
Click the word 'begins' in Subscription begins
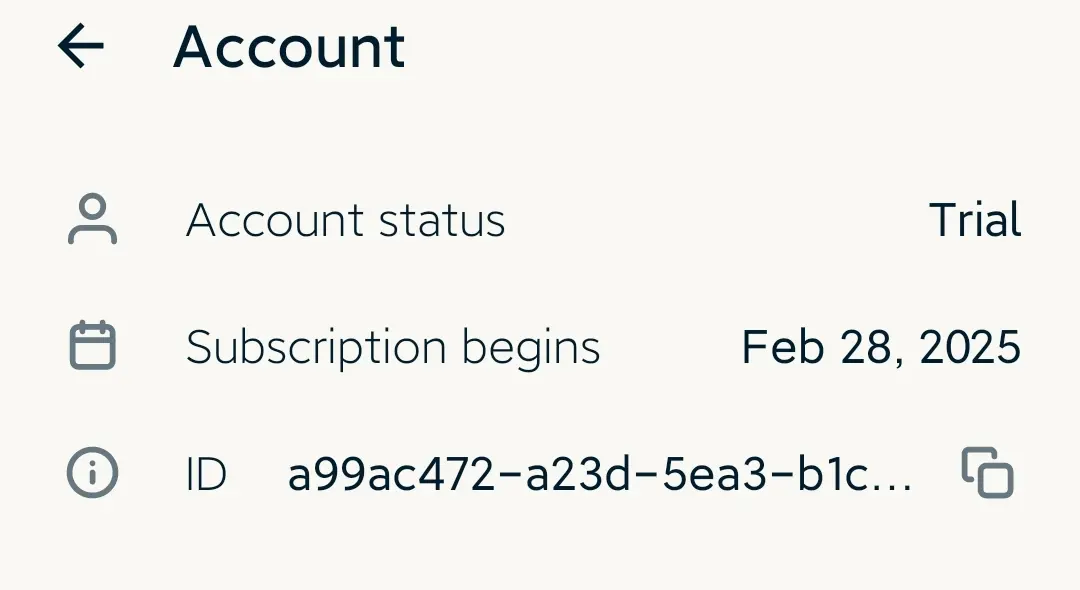pyautogui.click(x=531, y=349)
